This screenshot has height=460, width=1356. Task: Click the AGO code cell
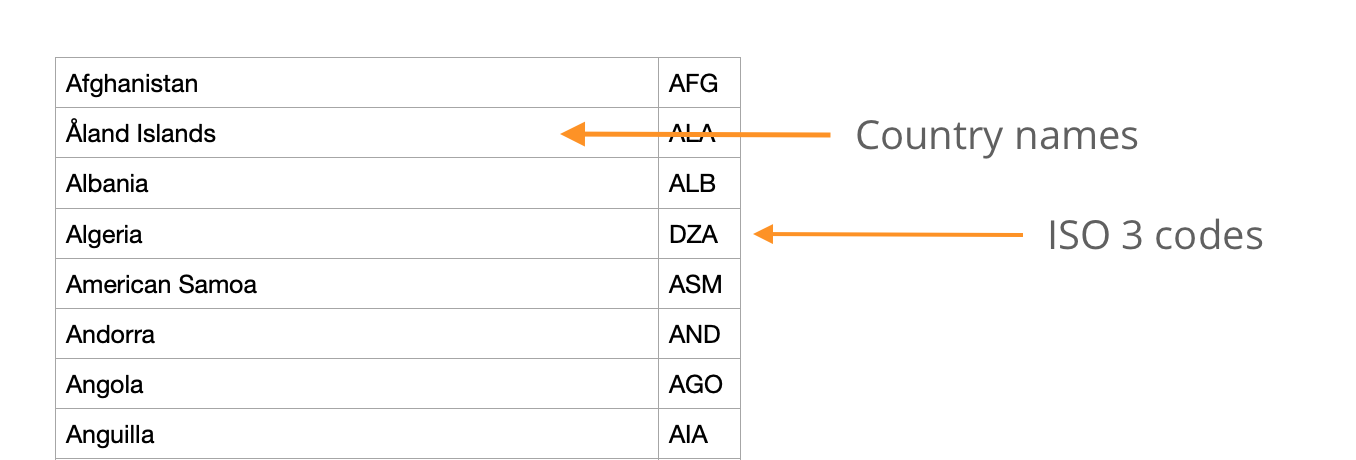pos(696,385)
